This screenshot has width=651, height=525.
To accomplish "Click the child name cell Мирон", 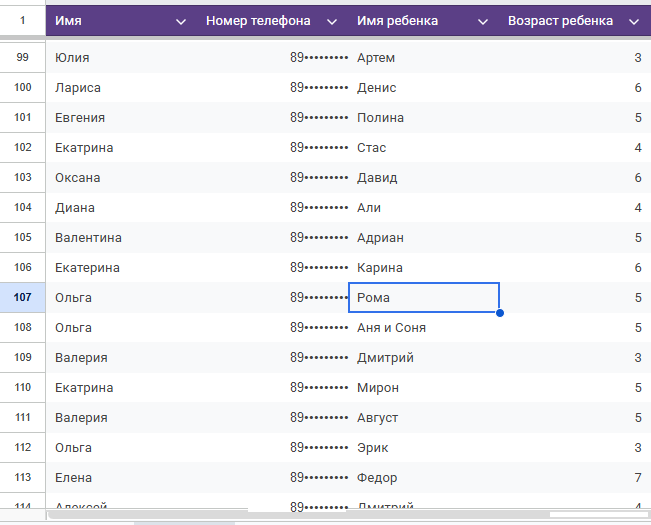I will [424, 387].
